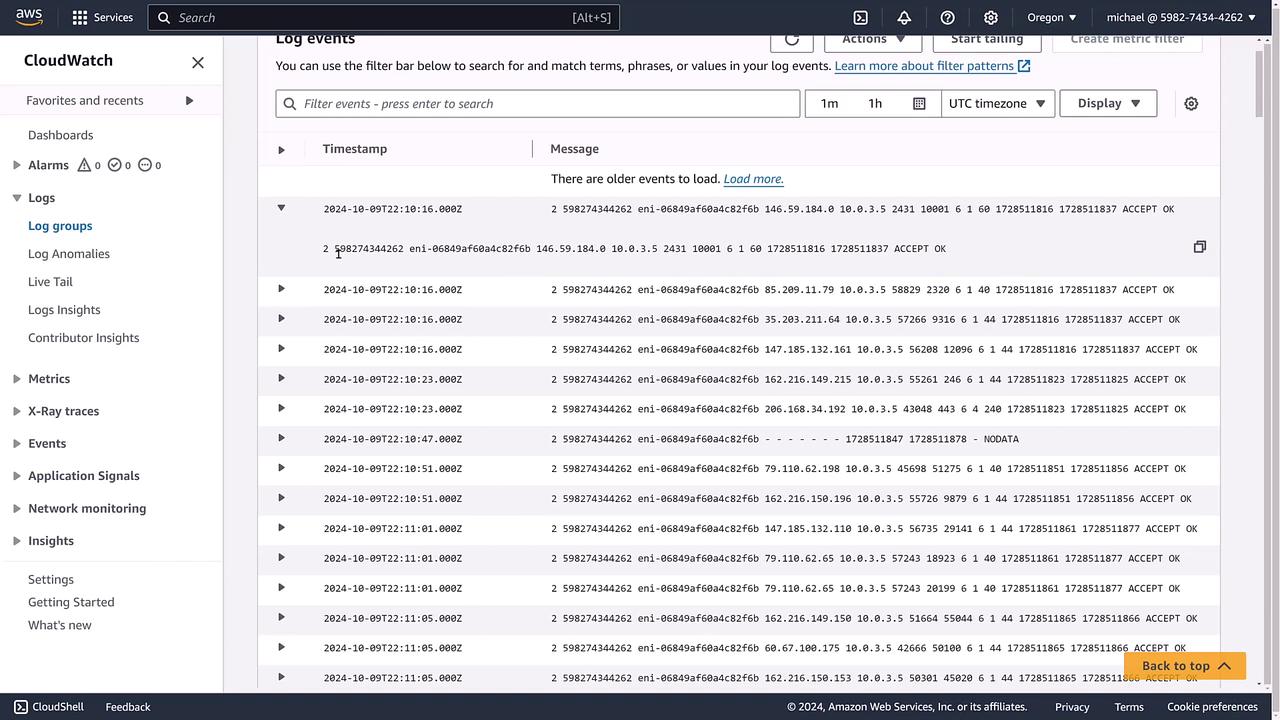
Task: Open Settings in the sidebar
Action: (x=51, y=579)
